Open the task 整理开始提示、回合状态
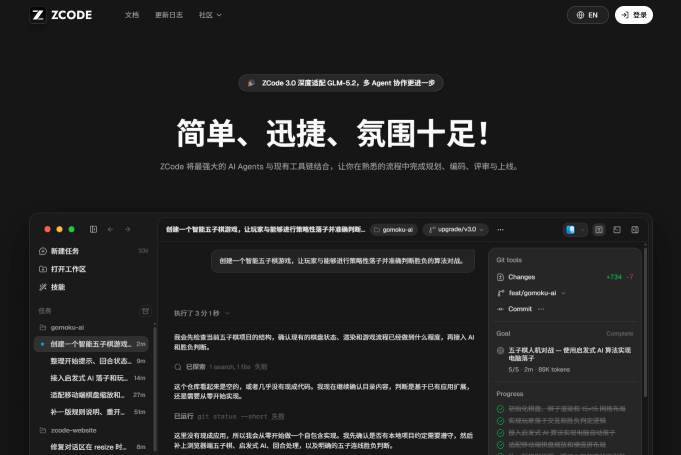Screen dimensions: 681x455 (91, 361)
